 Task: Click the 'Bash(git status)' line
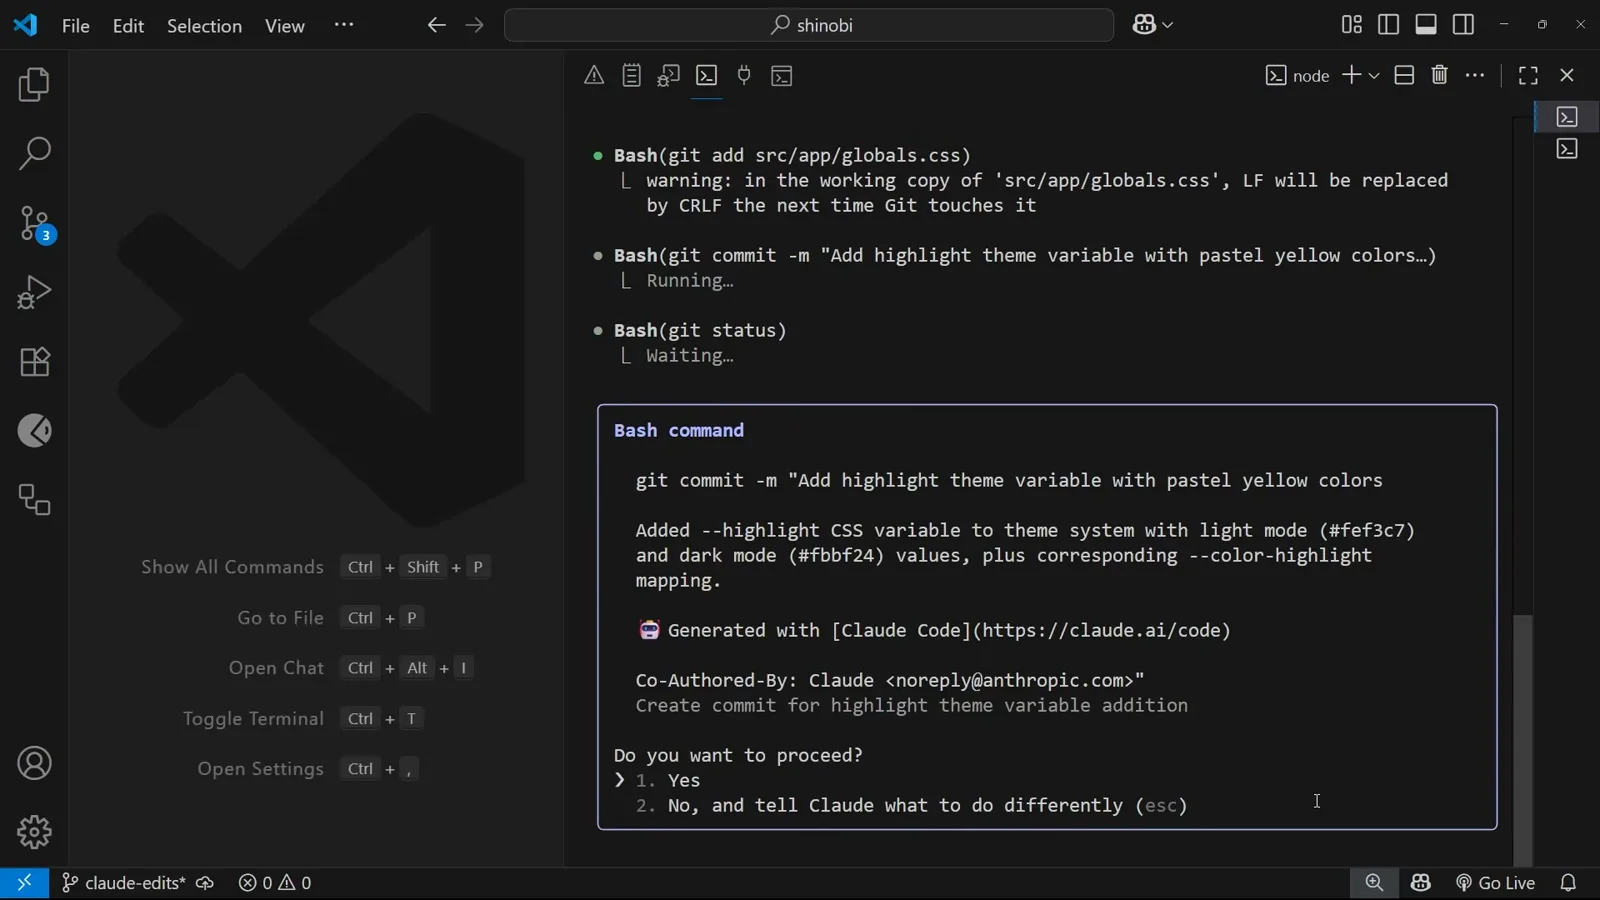click(x=700, y=330)
